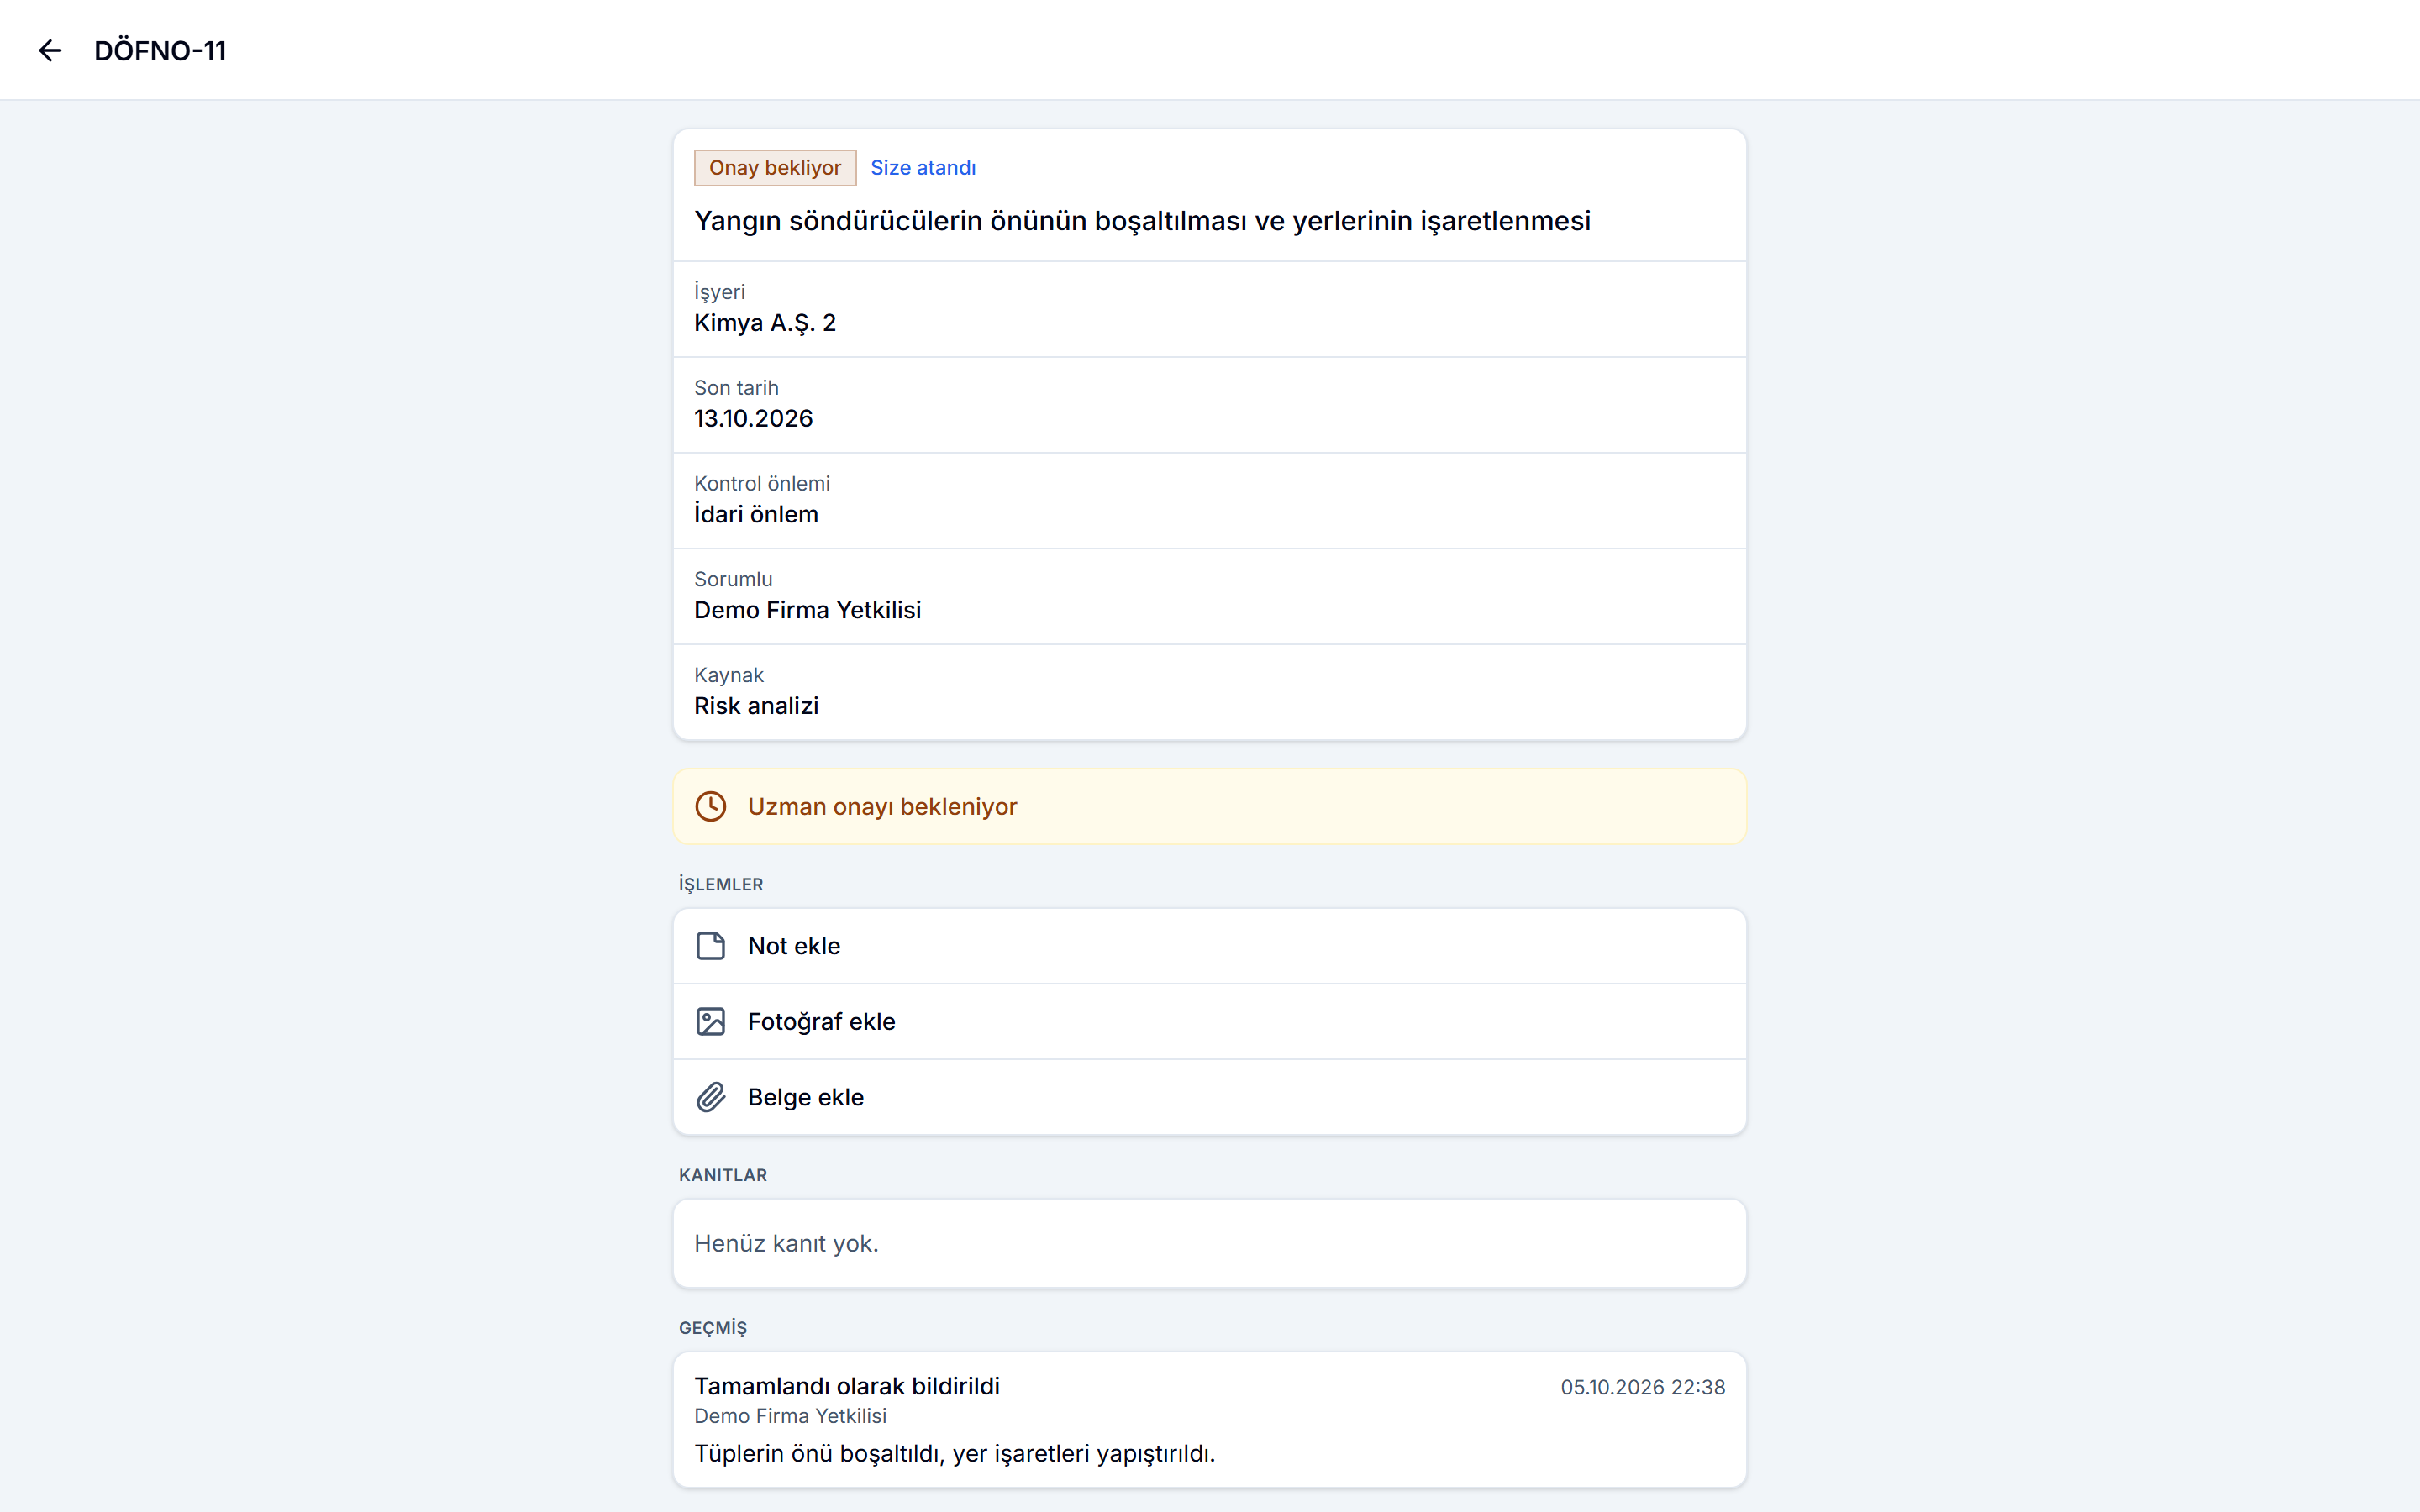Click the Kontrol önlemi row İdari önlem
Screen dimensions: 2420x1512
coord(1210,500)
